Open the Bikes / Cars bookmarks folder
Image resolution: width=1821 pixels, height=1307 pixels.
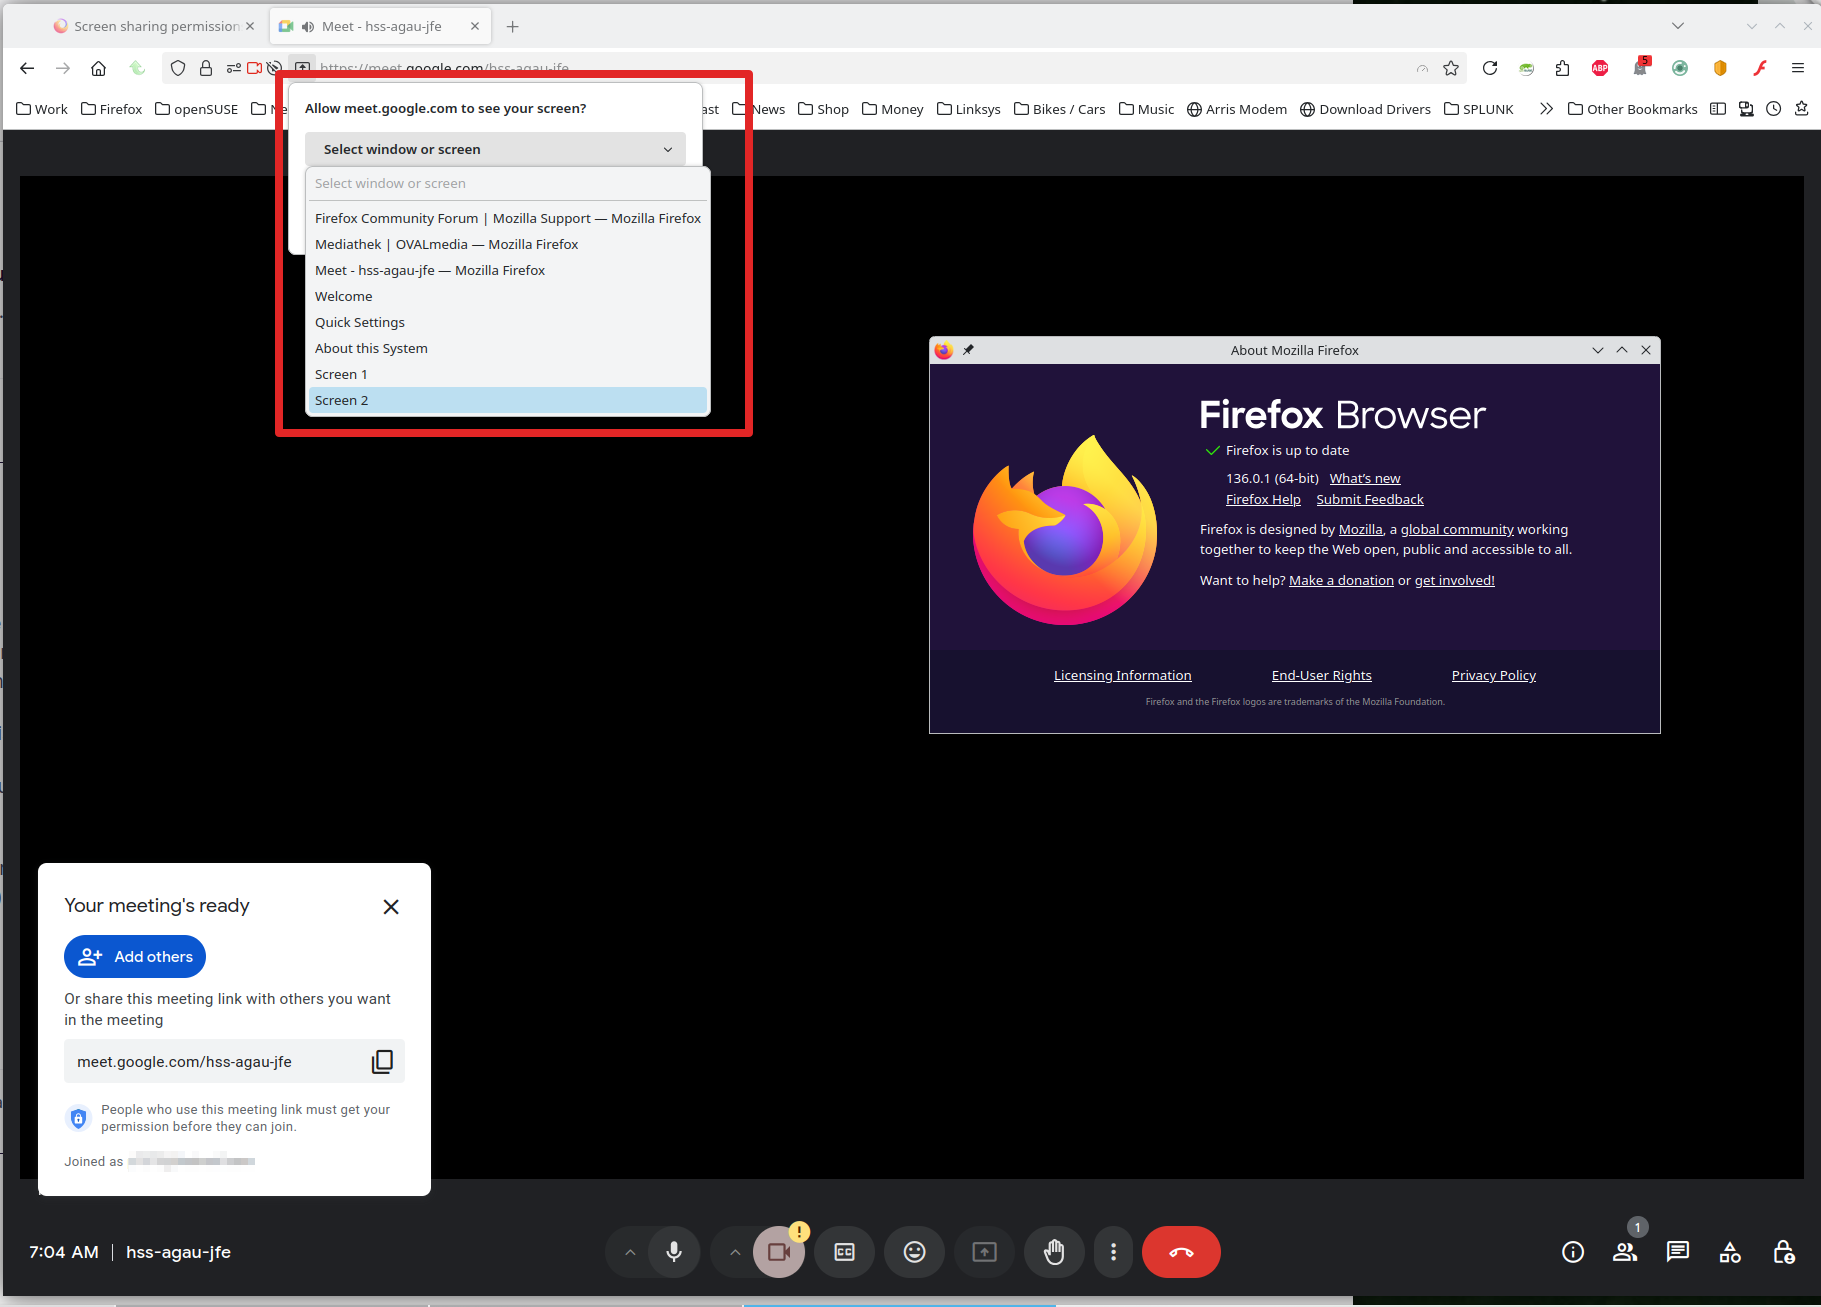(x=1059, y=109)
